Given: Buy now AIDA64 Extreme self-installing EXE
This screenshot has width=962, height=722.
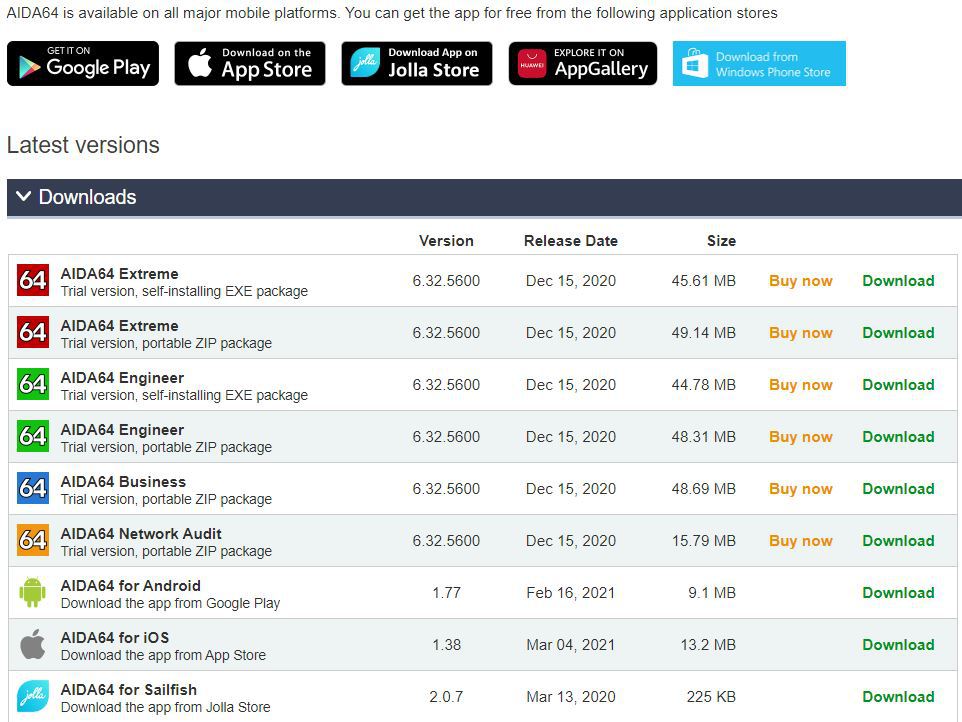Looking at the screenshot, I should click(801, 281).
